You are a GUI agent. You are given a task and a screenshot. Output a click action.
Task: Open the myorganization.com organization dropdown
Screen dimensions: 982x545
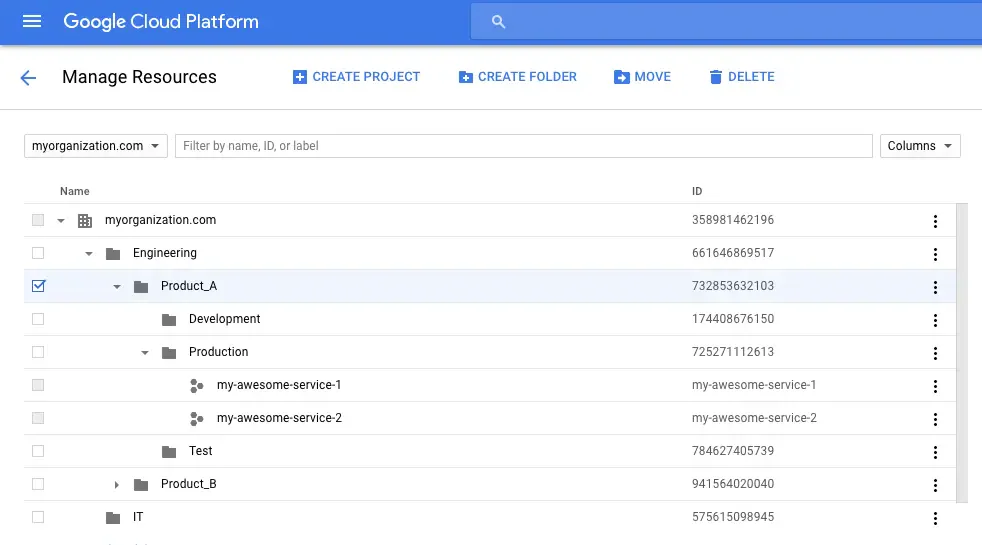tap(96, 146)
